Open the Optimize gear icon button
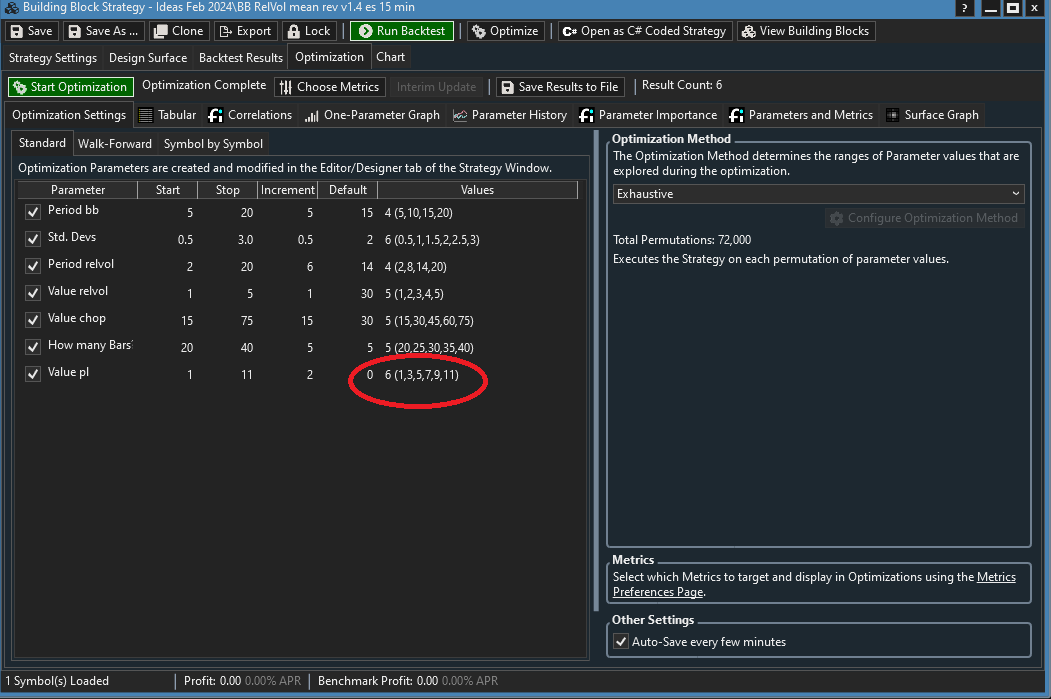This screenshot has height=699, width=1051. [479, 31]
